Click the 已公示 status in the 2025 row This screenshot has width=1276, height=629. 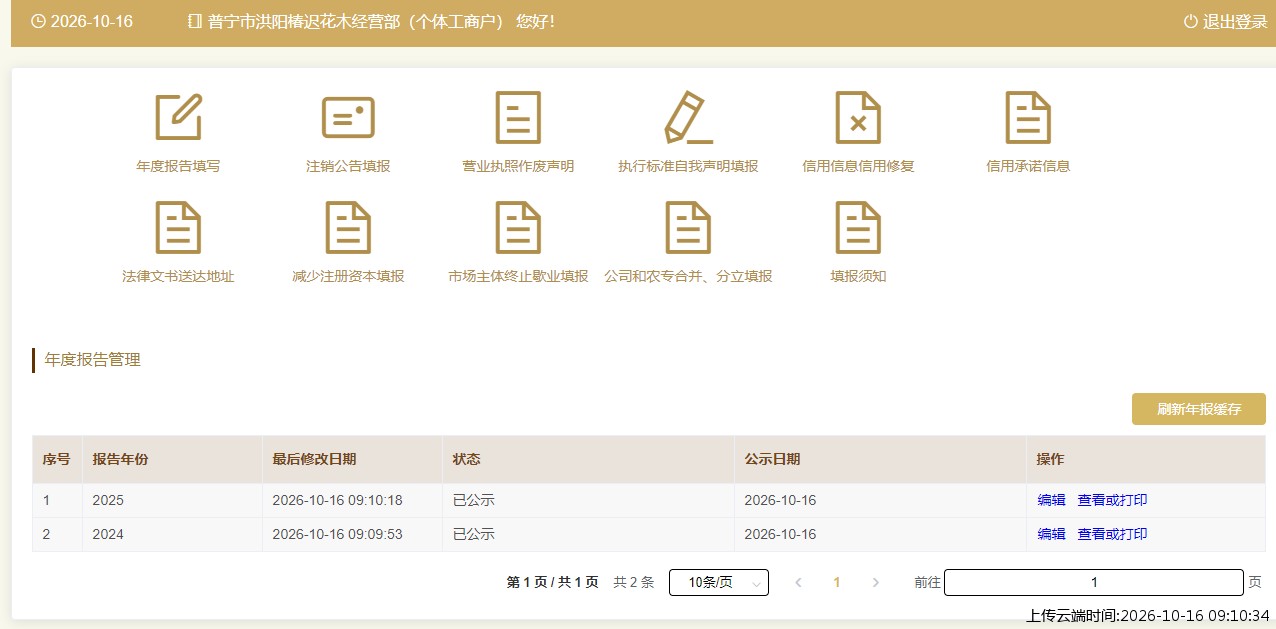[x=474, y=500]
